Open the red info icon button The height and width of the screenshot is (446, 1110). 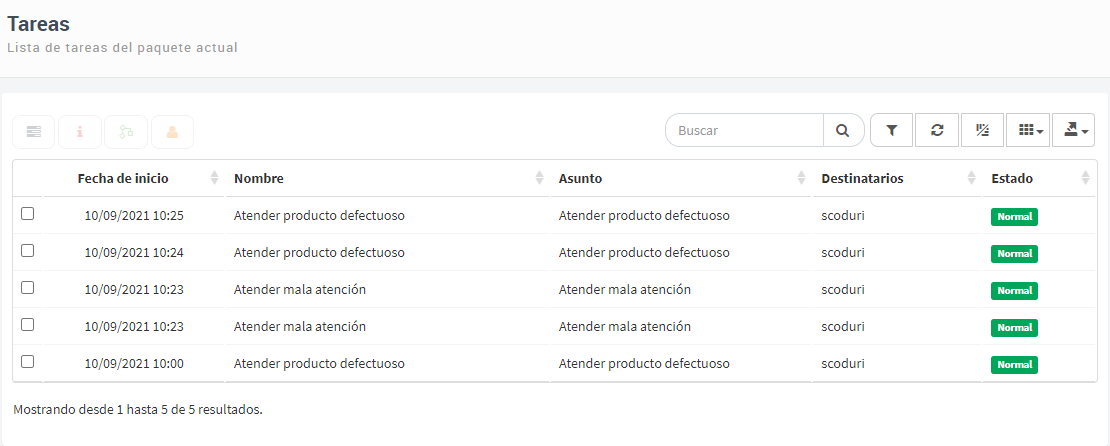80,132
